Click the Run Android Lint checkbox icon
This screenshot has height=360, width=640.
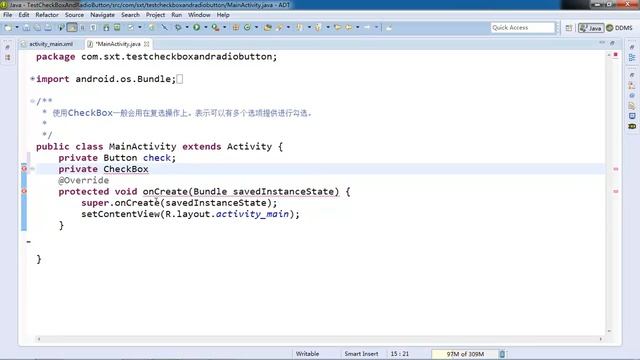tap(131, 28)
